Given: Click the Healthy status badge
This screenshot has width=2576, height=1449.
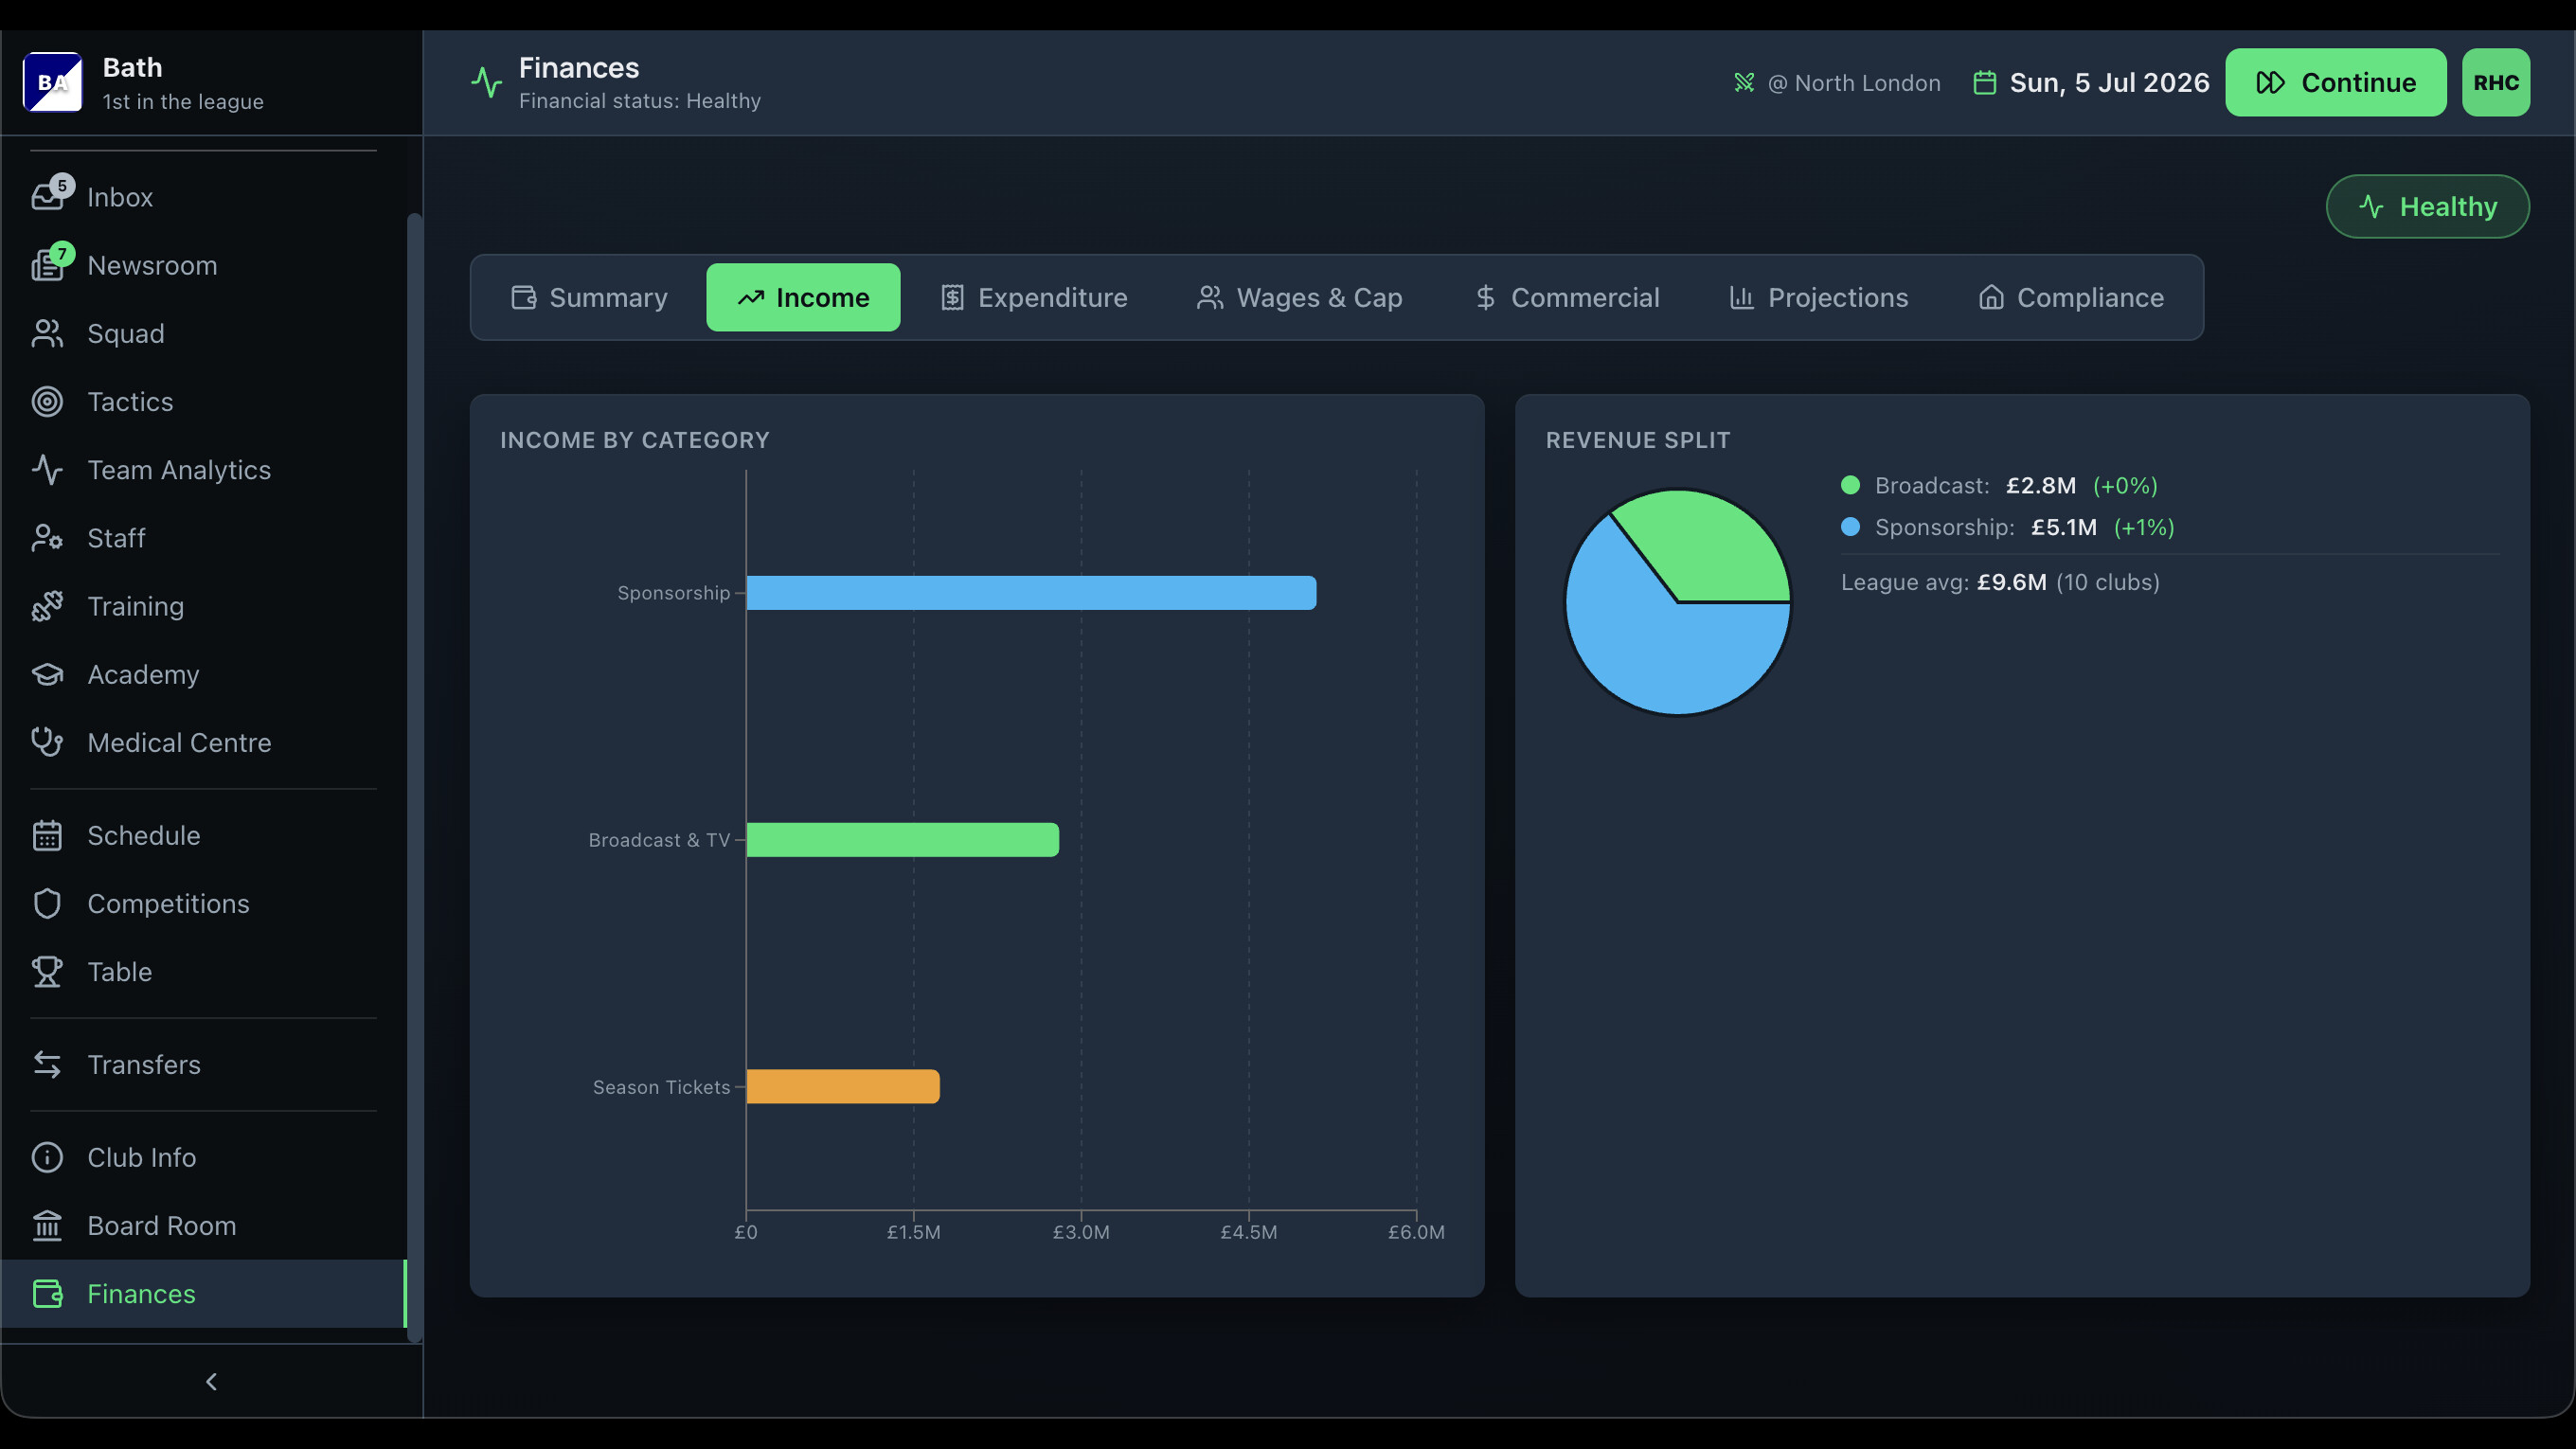Looking at the screenshot, I should tap(2428, 207).
